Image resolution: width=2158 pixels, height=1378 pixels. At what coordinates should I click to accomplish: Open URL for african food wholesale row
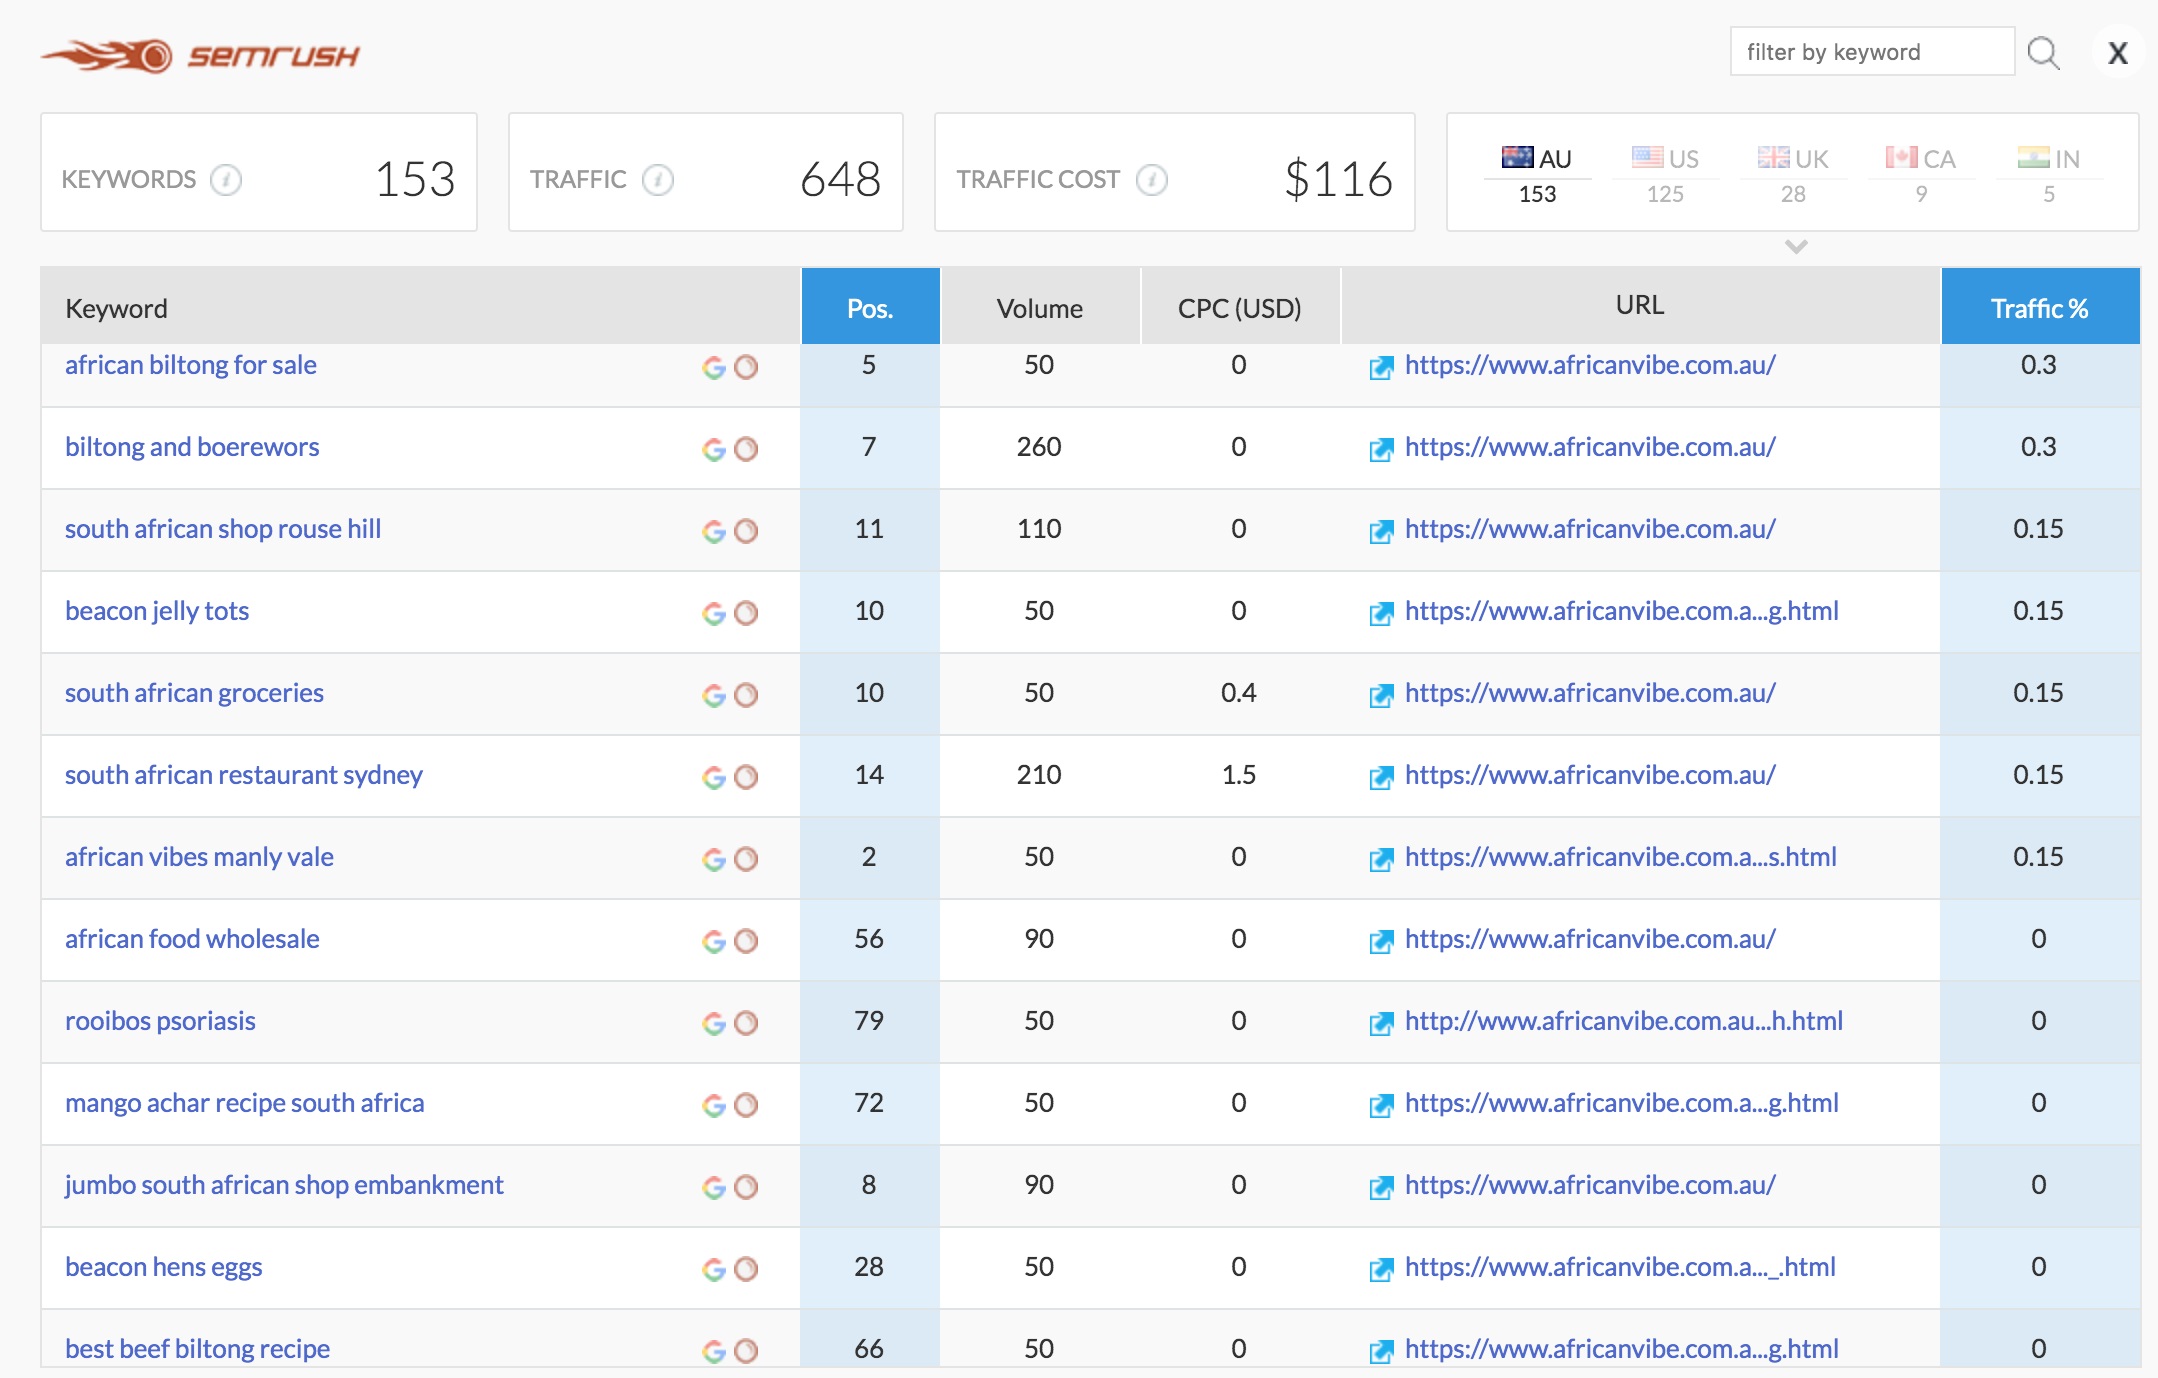[x=1590, y=939]
